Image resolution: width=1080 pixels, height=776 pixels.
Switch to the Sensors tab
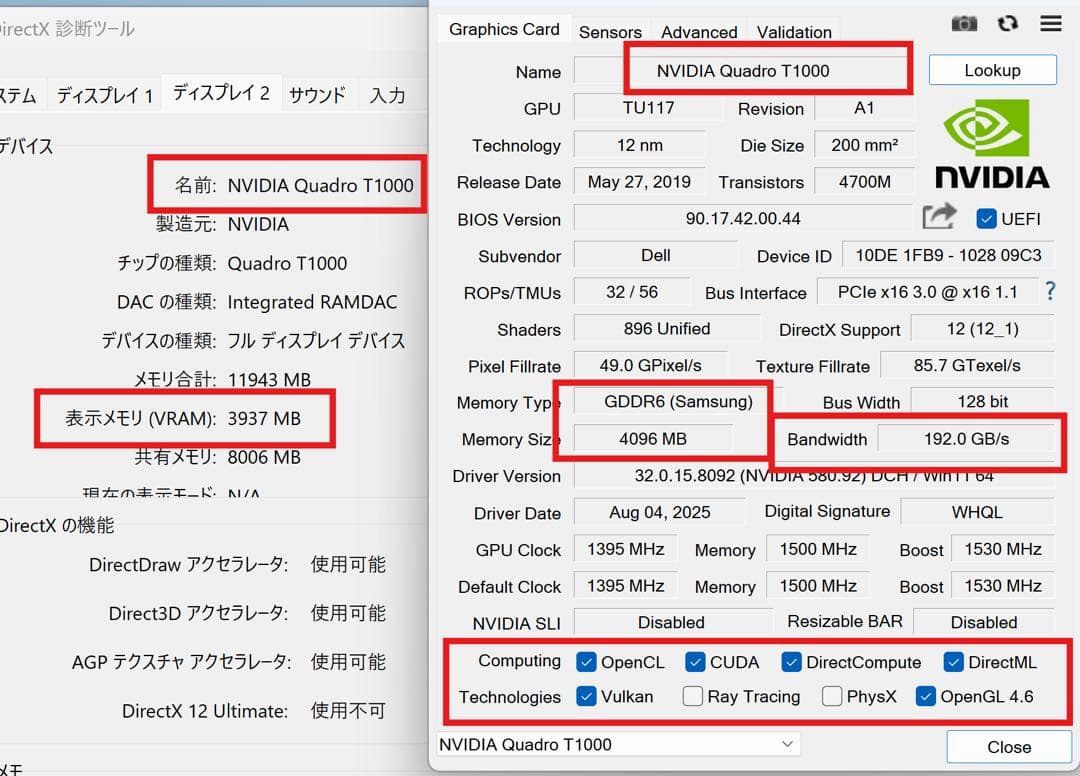click(x=610, y=30)
